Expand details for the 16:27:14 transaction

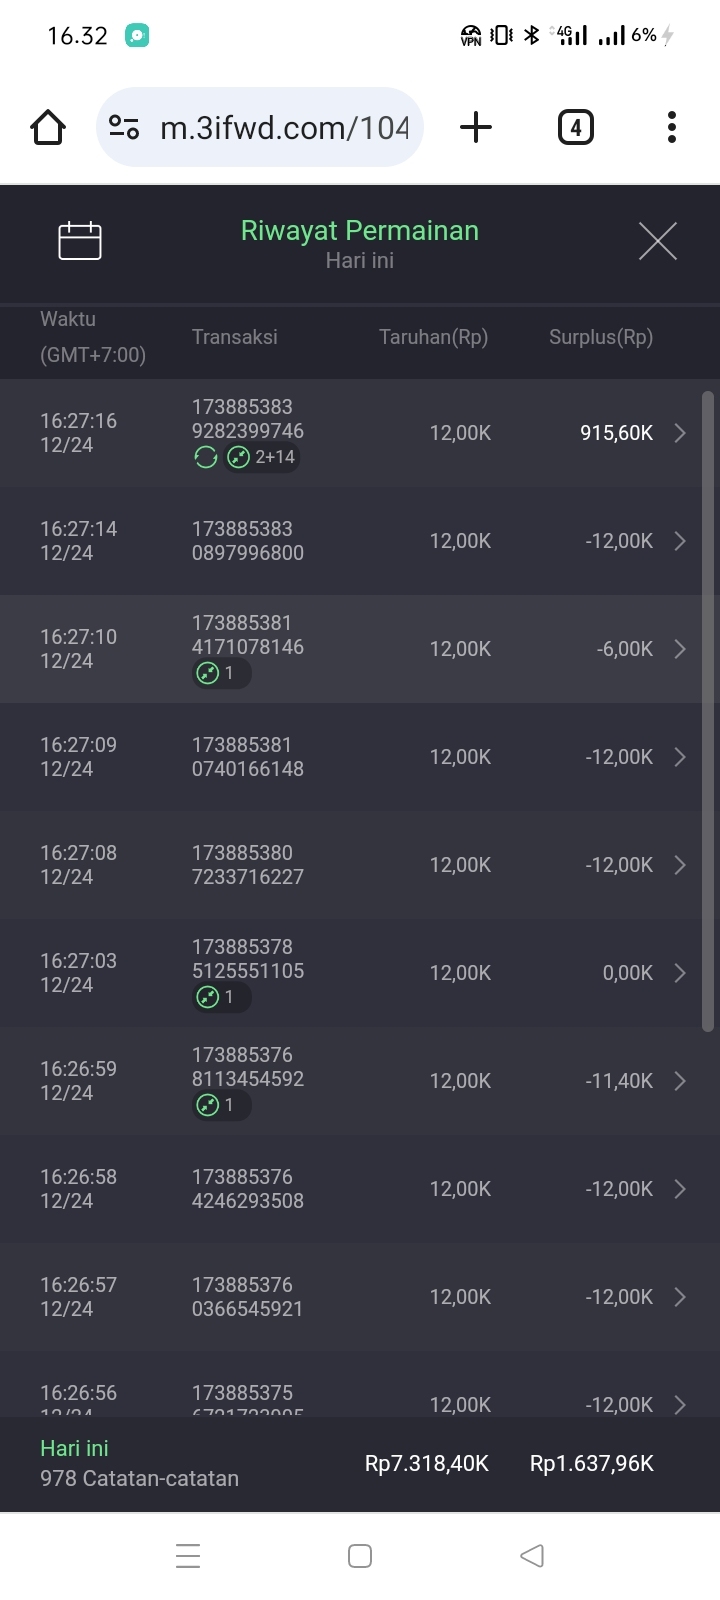pos(680,541)
